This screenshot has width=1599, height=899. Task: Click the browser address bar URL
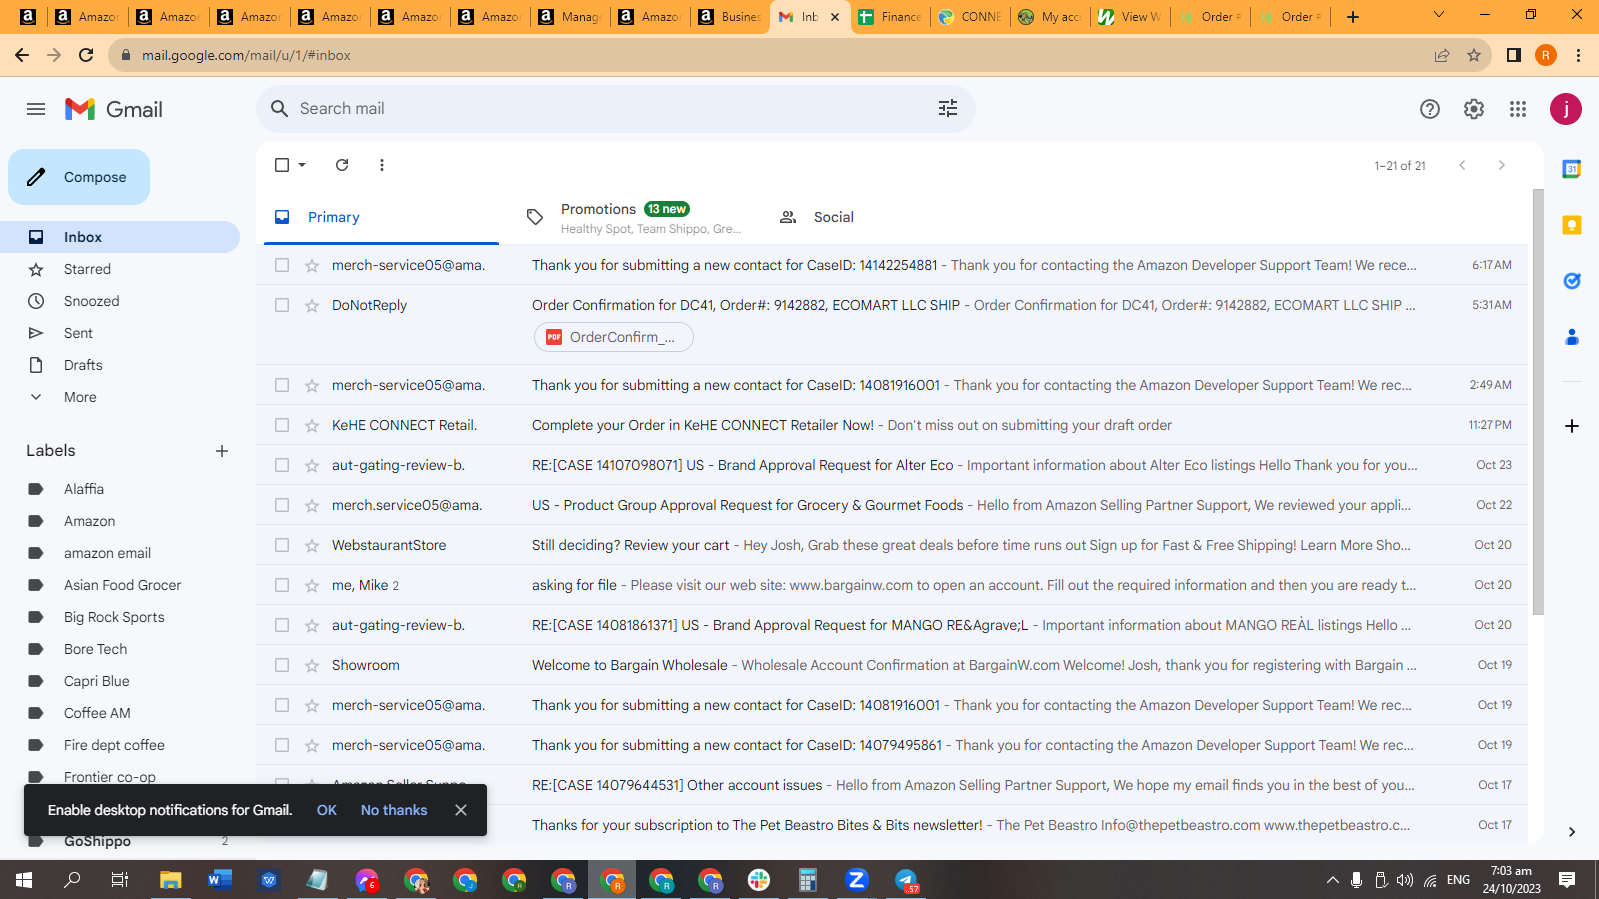pyautogui.click(x=246, y=55)
